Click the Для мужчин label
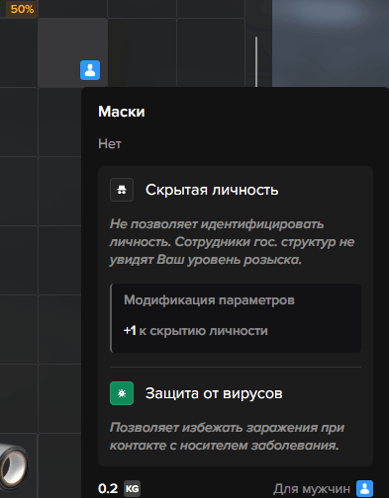 (312, 489)
